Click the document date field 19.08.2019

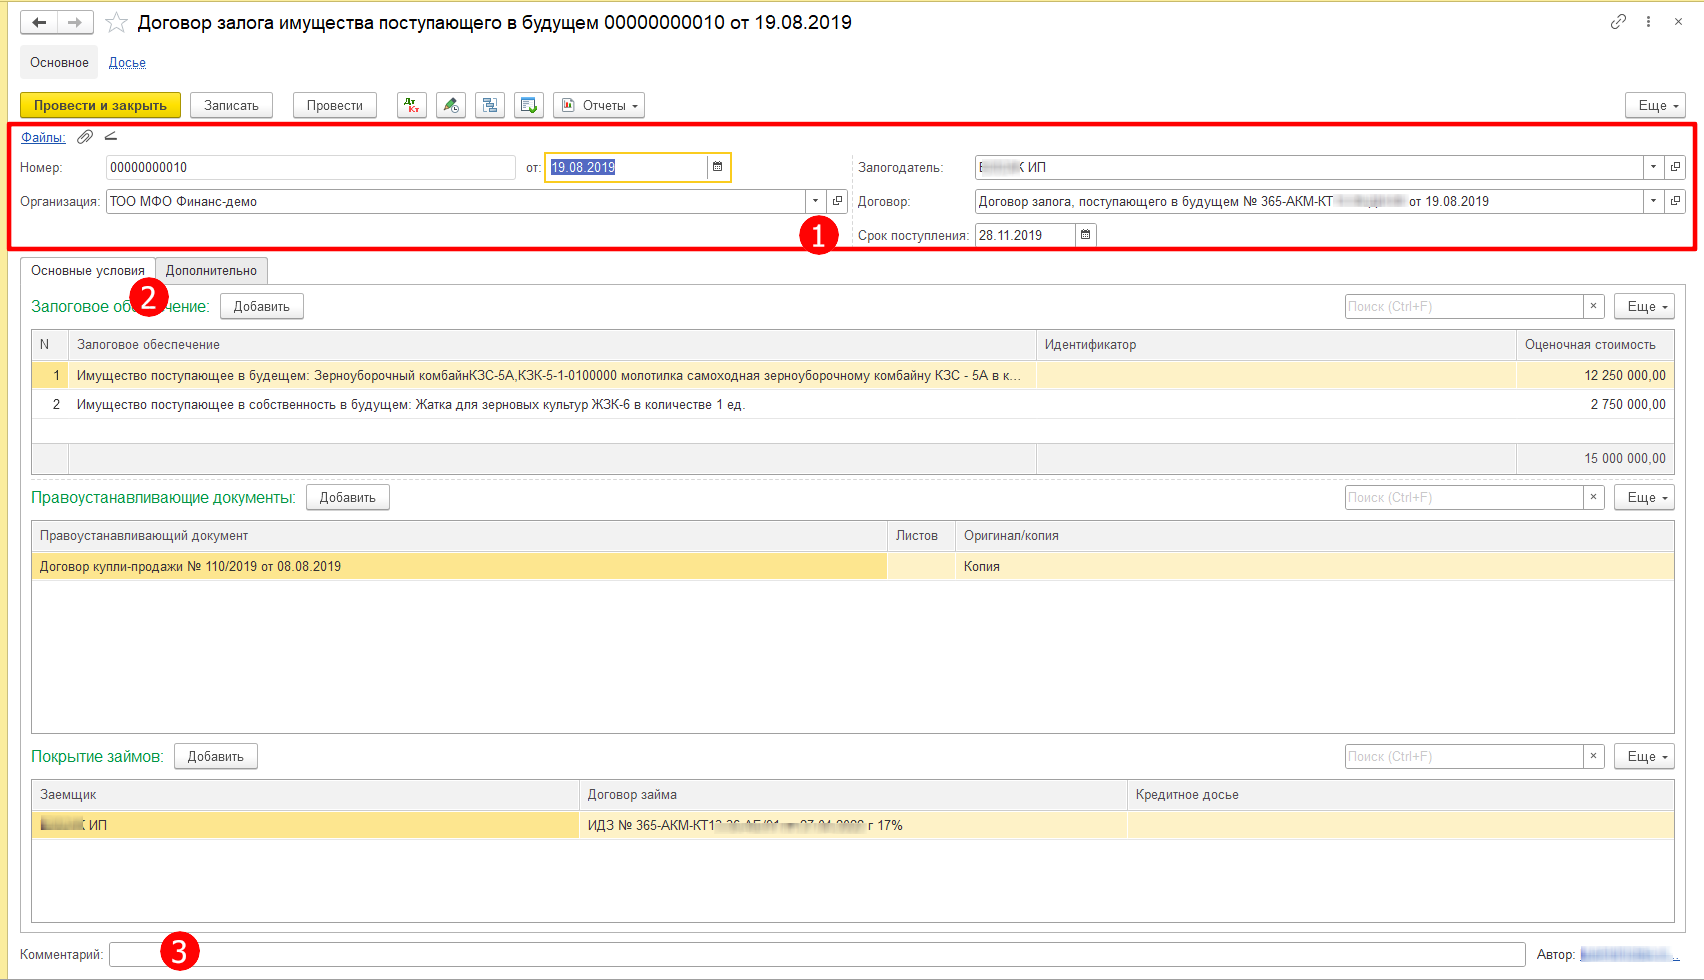626,167
